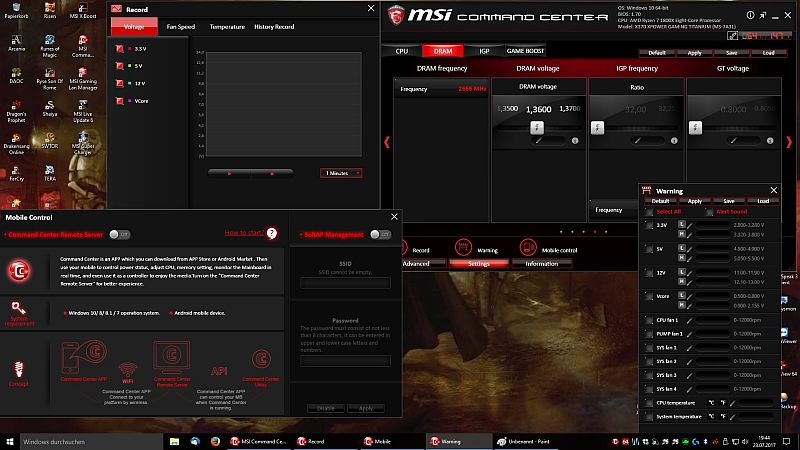Click the System requirement key icon
The width and height of the screenshot is (800, 450).
tap(18, 308)
